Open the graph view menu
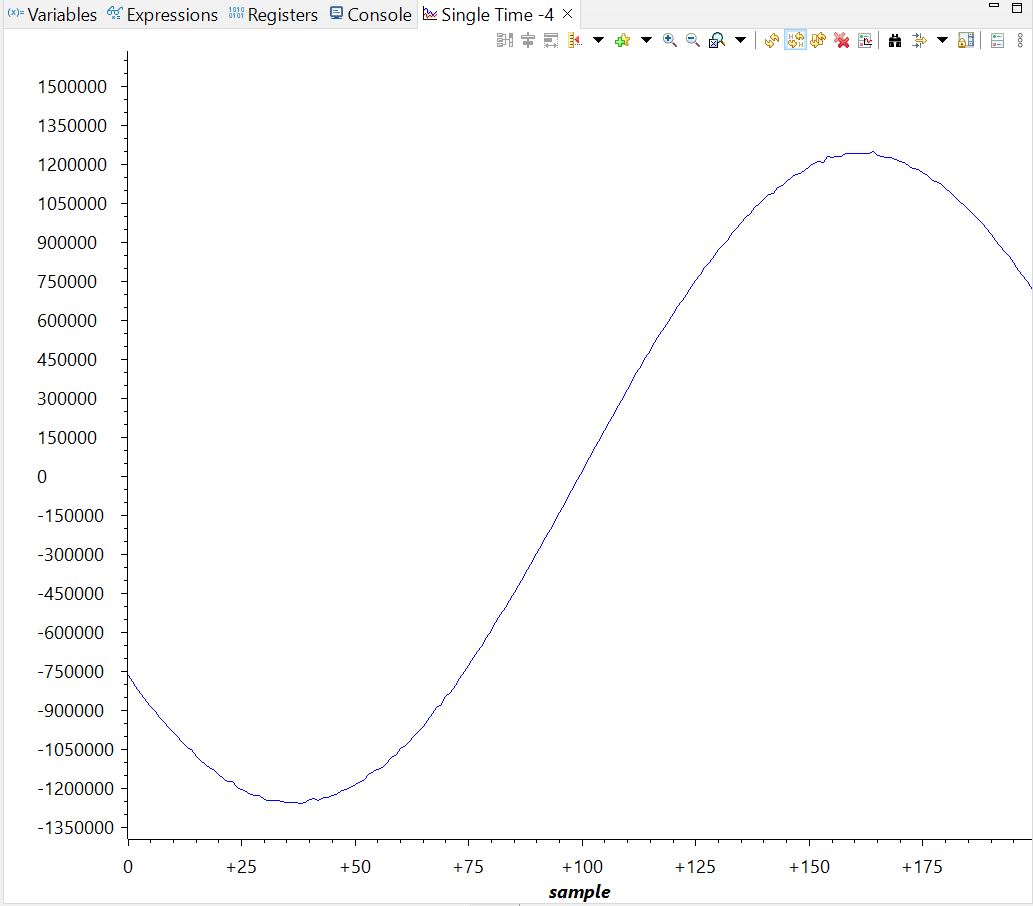Viewport: 1033px width, 906px height. pyautogui.click(x=1018, y=40)
